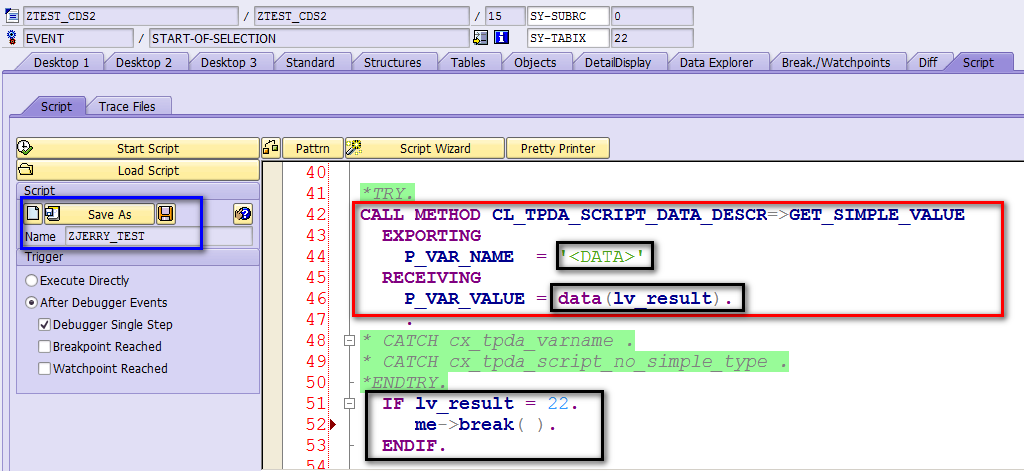Collapse the IF block at line 51
Screen dimensions: 1024x471
click(x=349, y=404)
